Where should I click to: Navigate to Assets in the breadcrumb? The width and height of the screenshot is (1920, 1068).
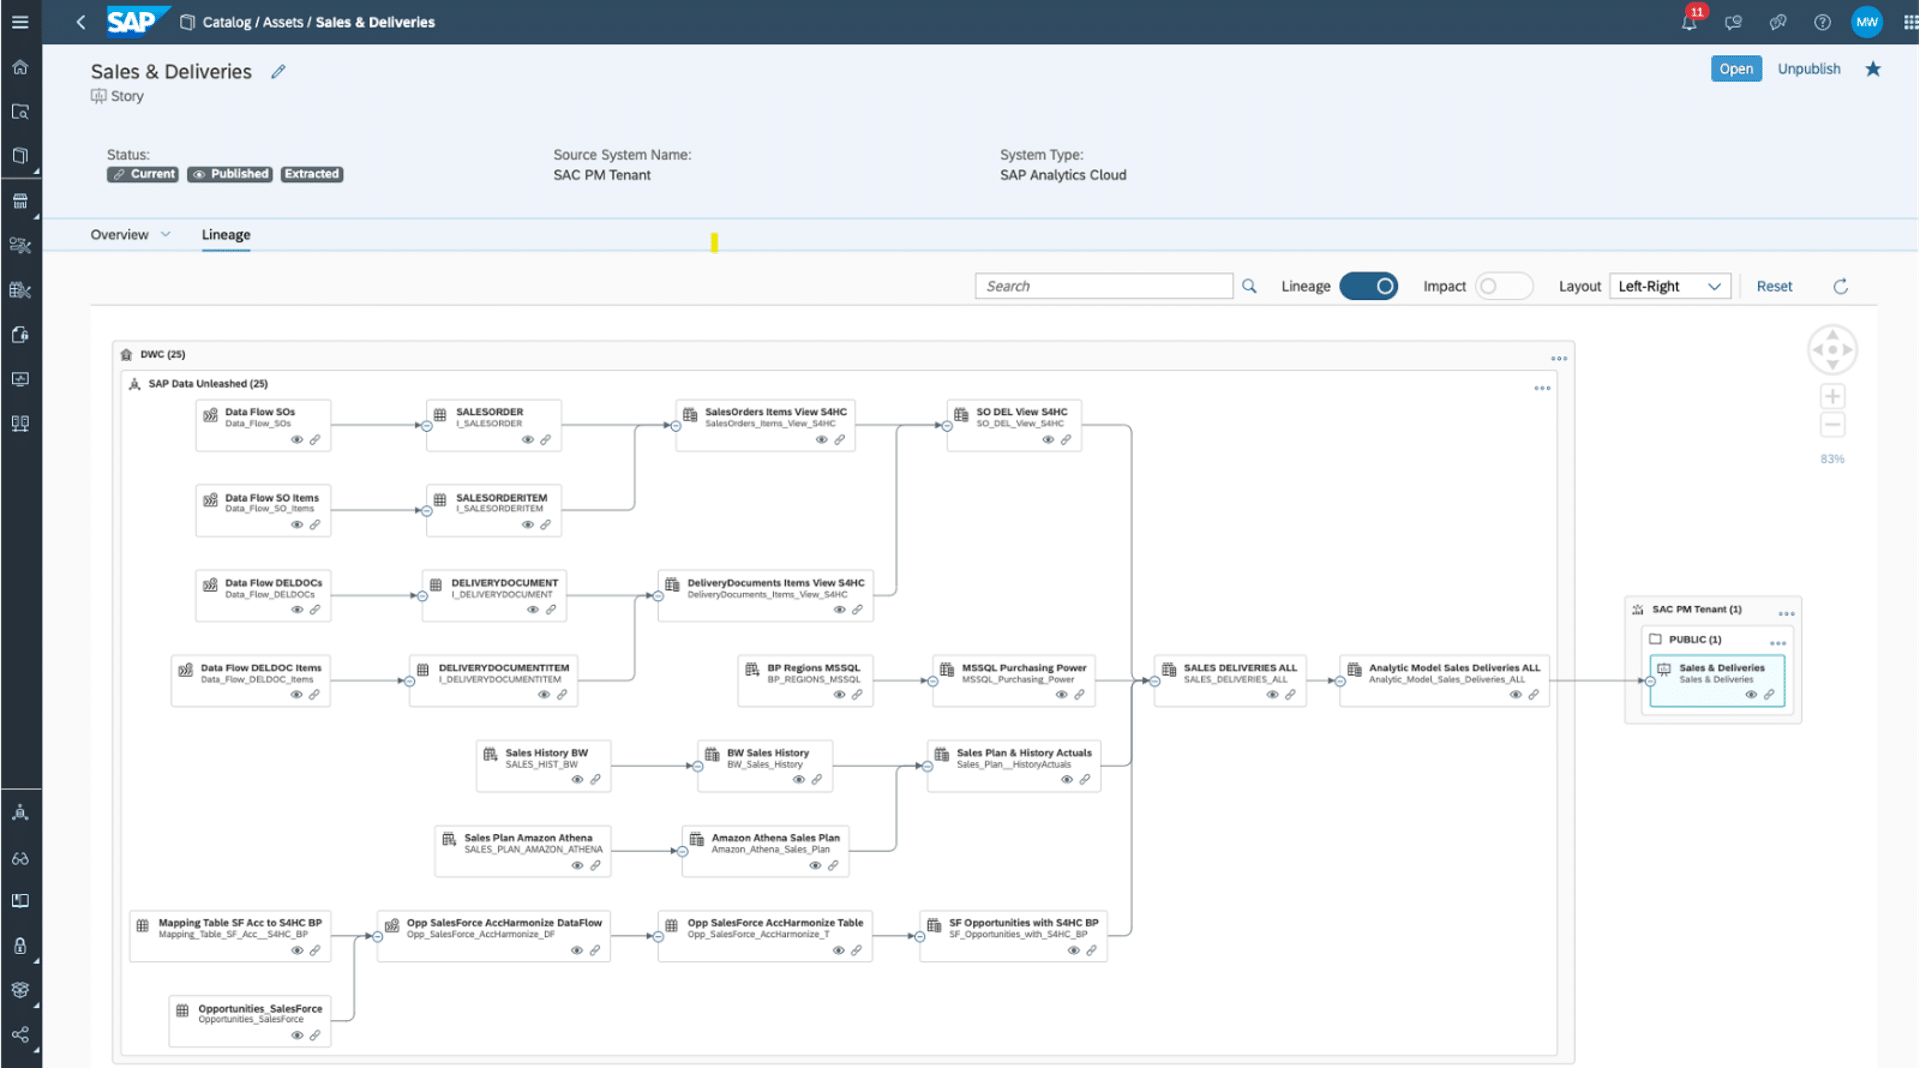(283, 22)
